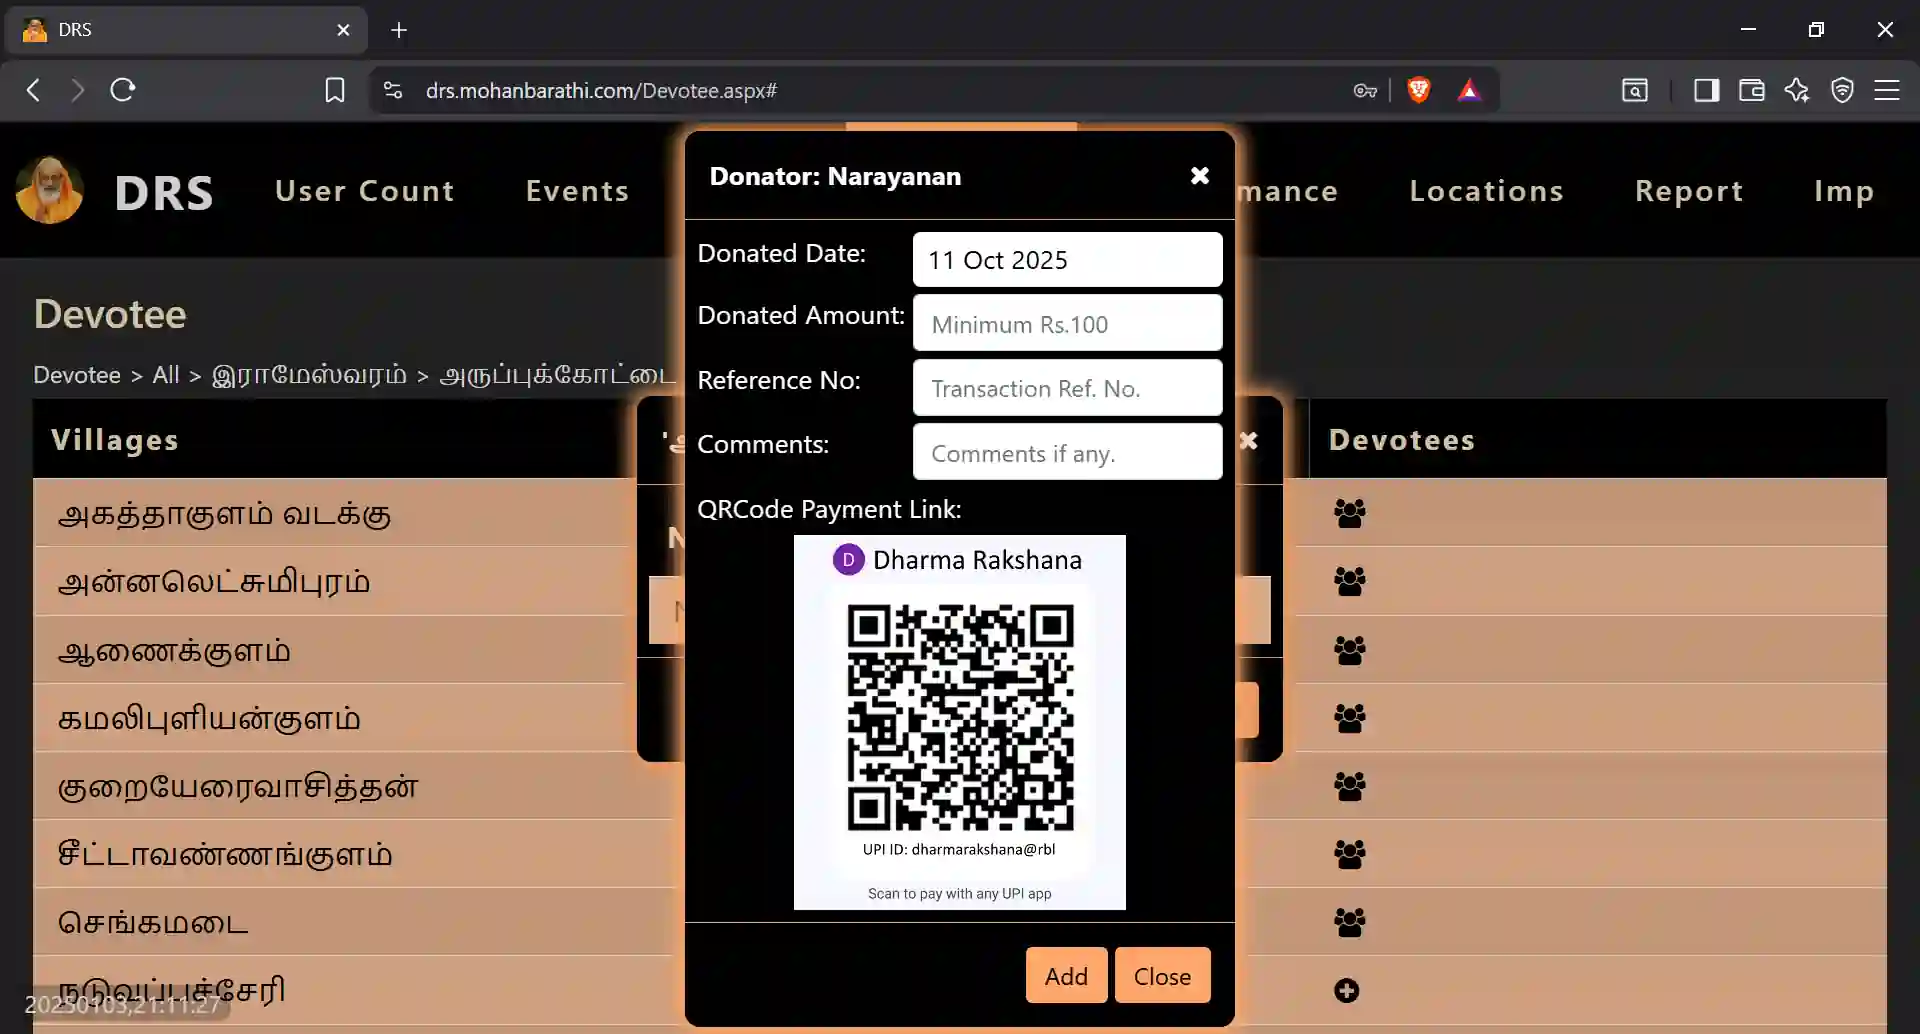Open saved passwords key icon

click(1365, 90)
